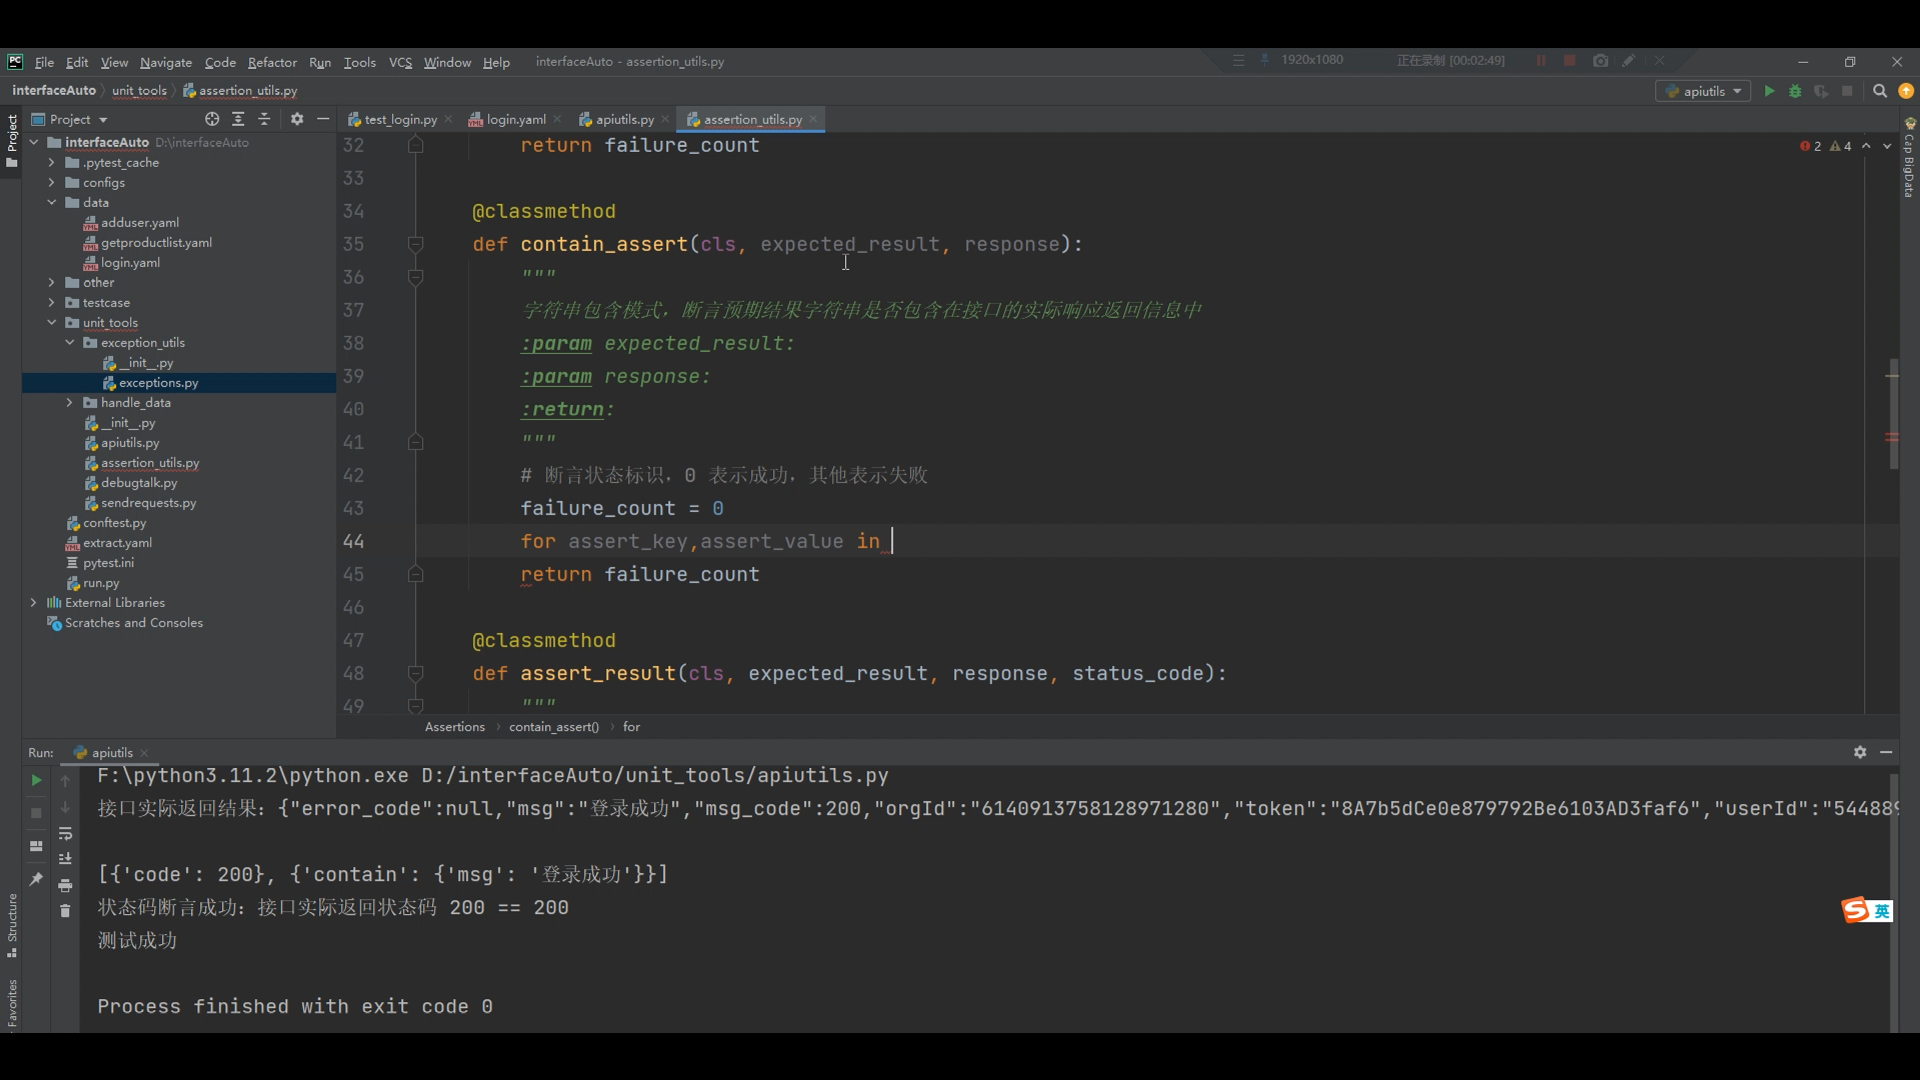Open the File menu
Image resolution: width=1920 pixels, height=1080 pixels.
tap(44, 62)
